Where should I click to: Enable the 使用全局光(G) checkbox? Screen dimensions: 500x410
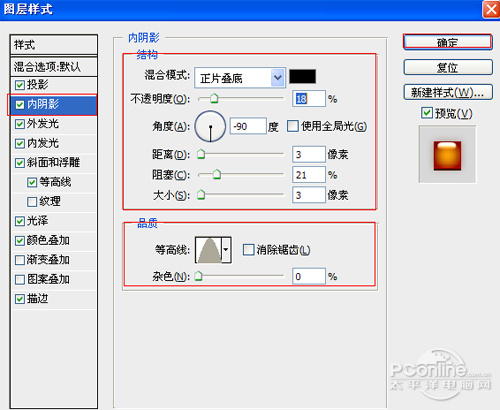click(293, 126)
